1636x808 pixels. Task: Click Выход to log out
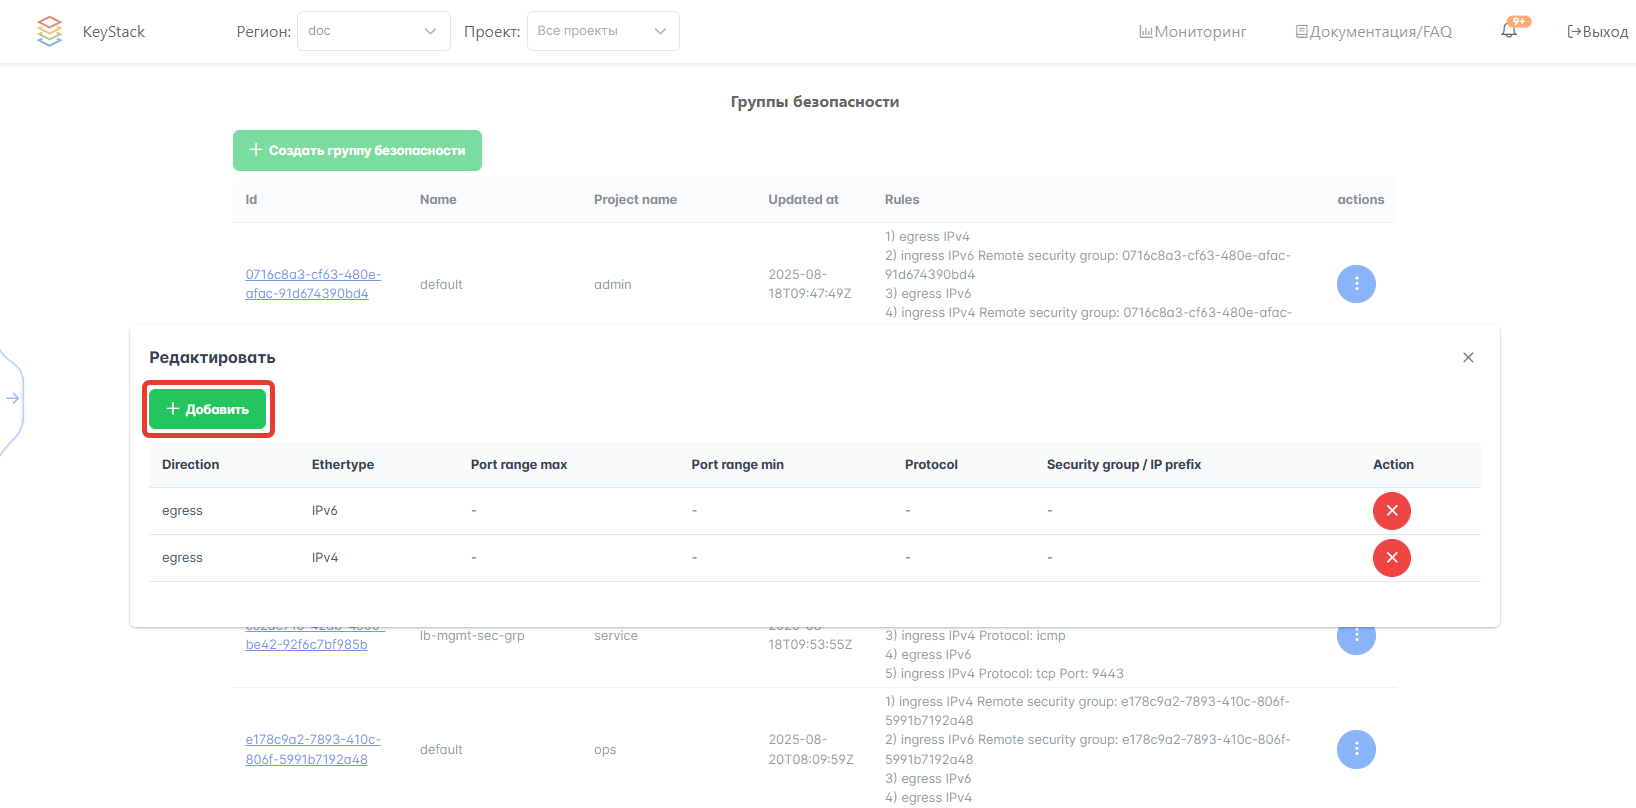coord(1597,32)
